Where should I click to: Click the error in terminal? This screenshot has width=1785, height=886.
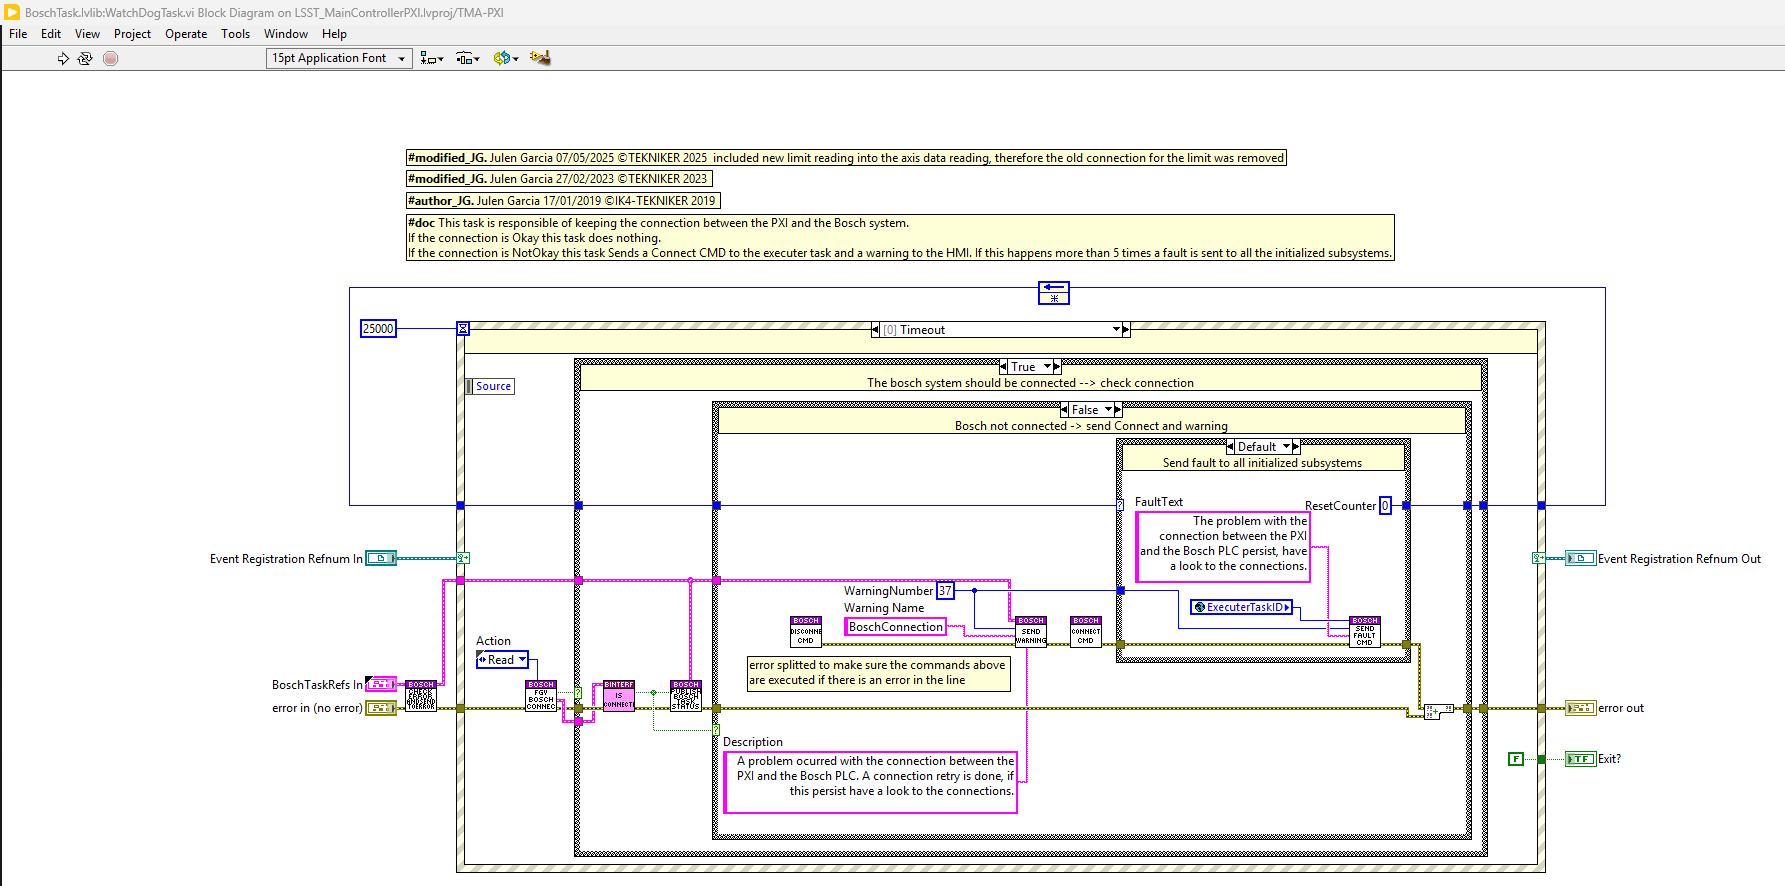coord(381,708)
